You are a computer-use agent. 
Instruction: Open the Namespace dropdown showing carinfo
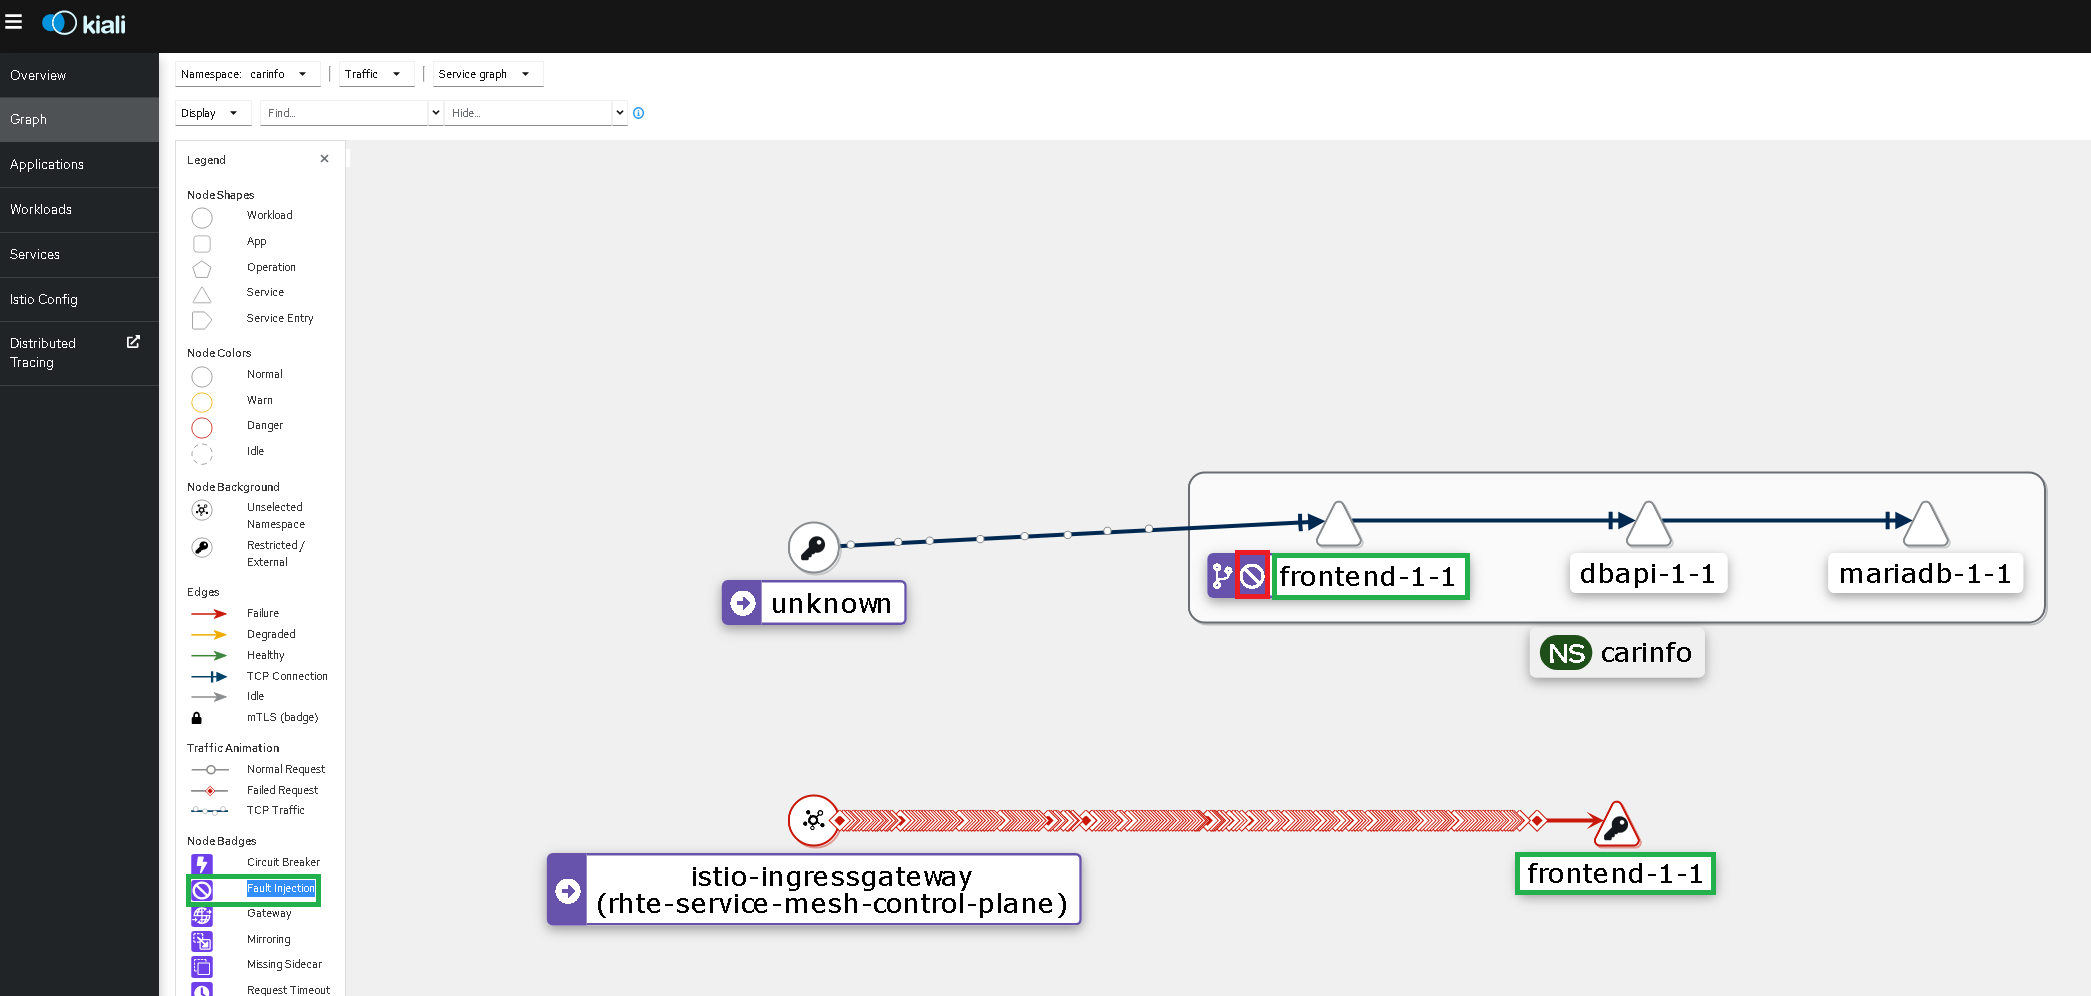247,73
